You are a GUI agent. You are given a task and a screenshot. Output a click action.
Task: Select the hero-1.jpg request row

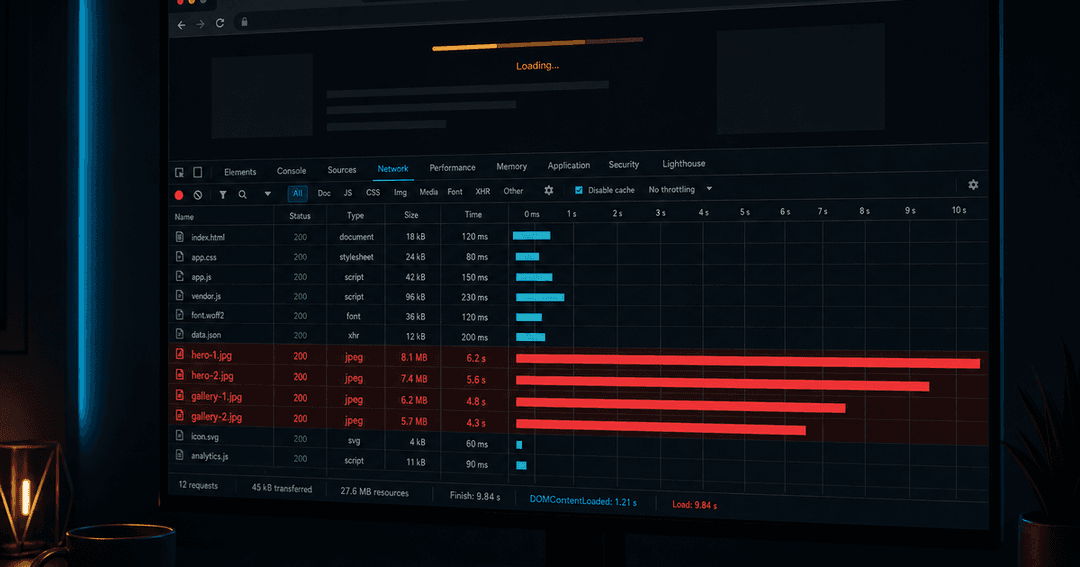click(x=579, y=357)
